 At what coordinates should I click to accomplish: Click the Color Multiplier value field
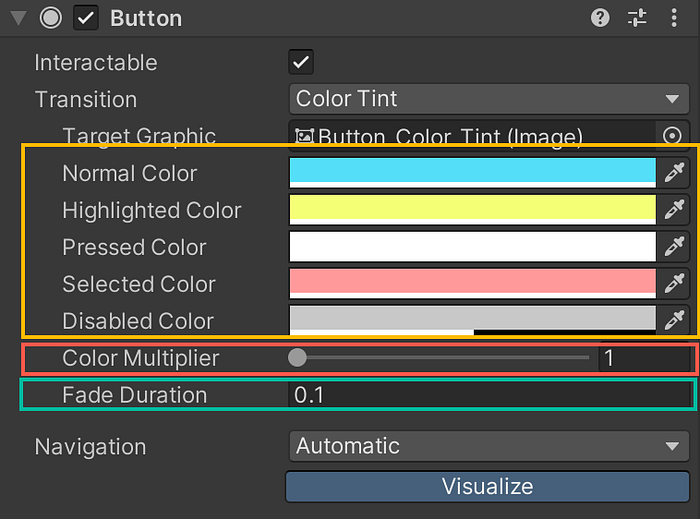click(642, 358)
